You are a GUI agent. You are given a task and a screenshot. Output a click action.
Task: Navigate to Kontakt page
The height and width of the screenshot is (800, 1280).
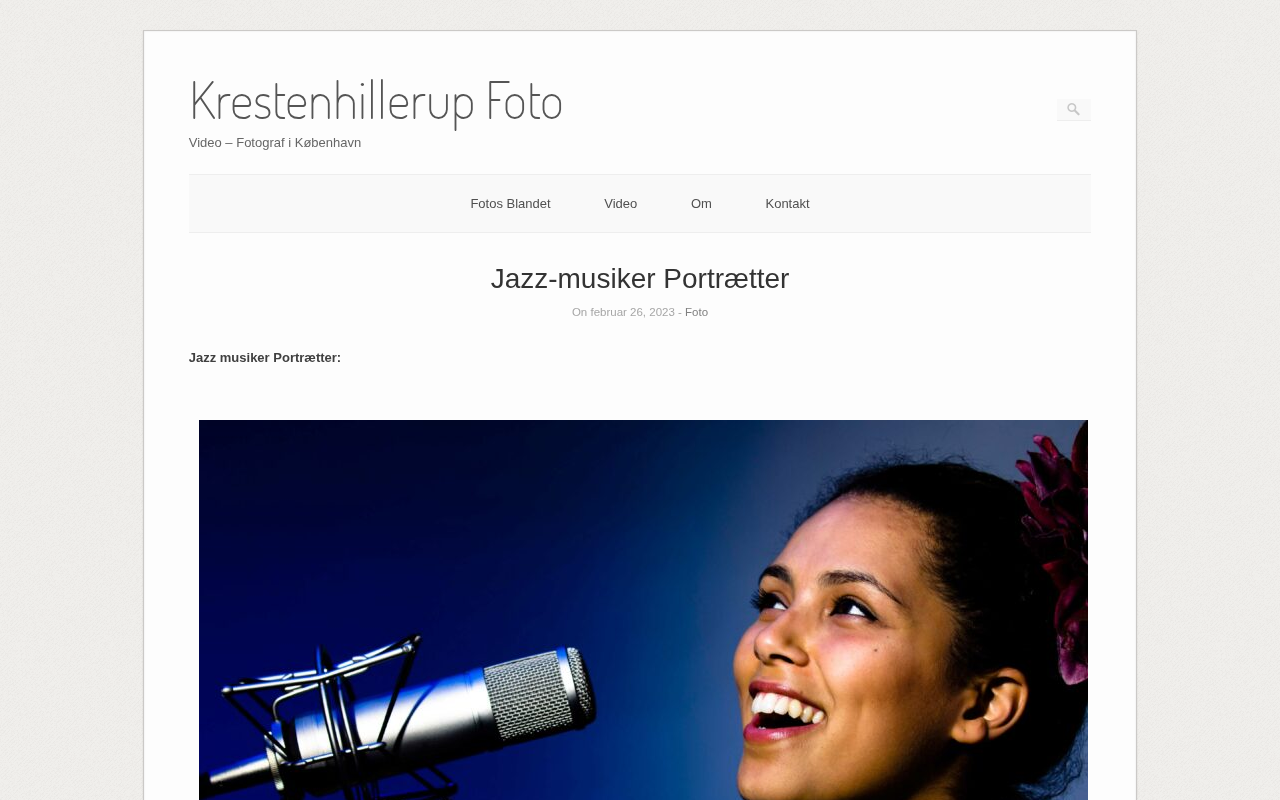coord(787,204)
